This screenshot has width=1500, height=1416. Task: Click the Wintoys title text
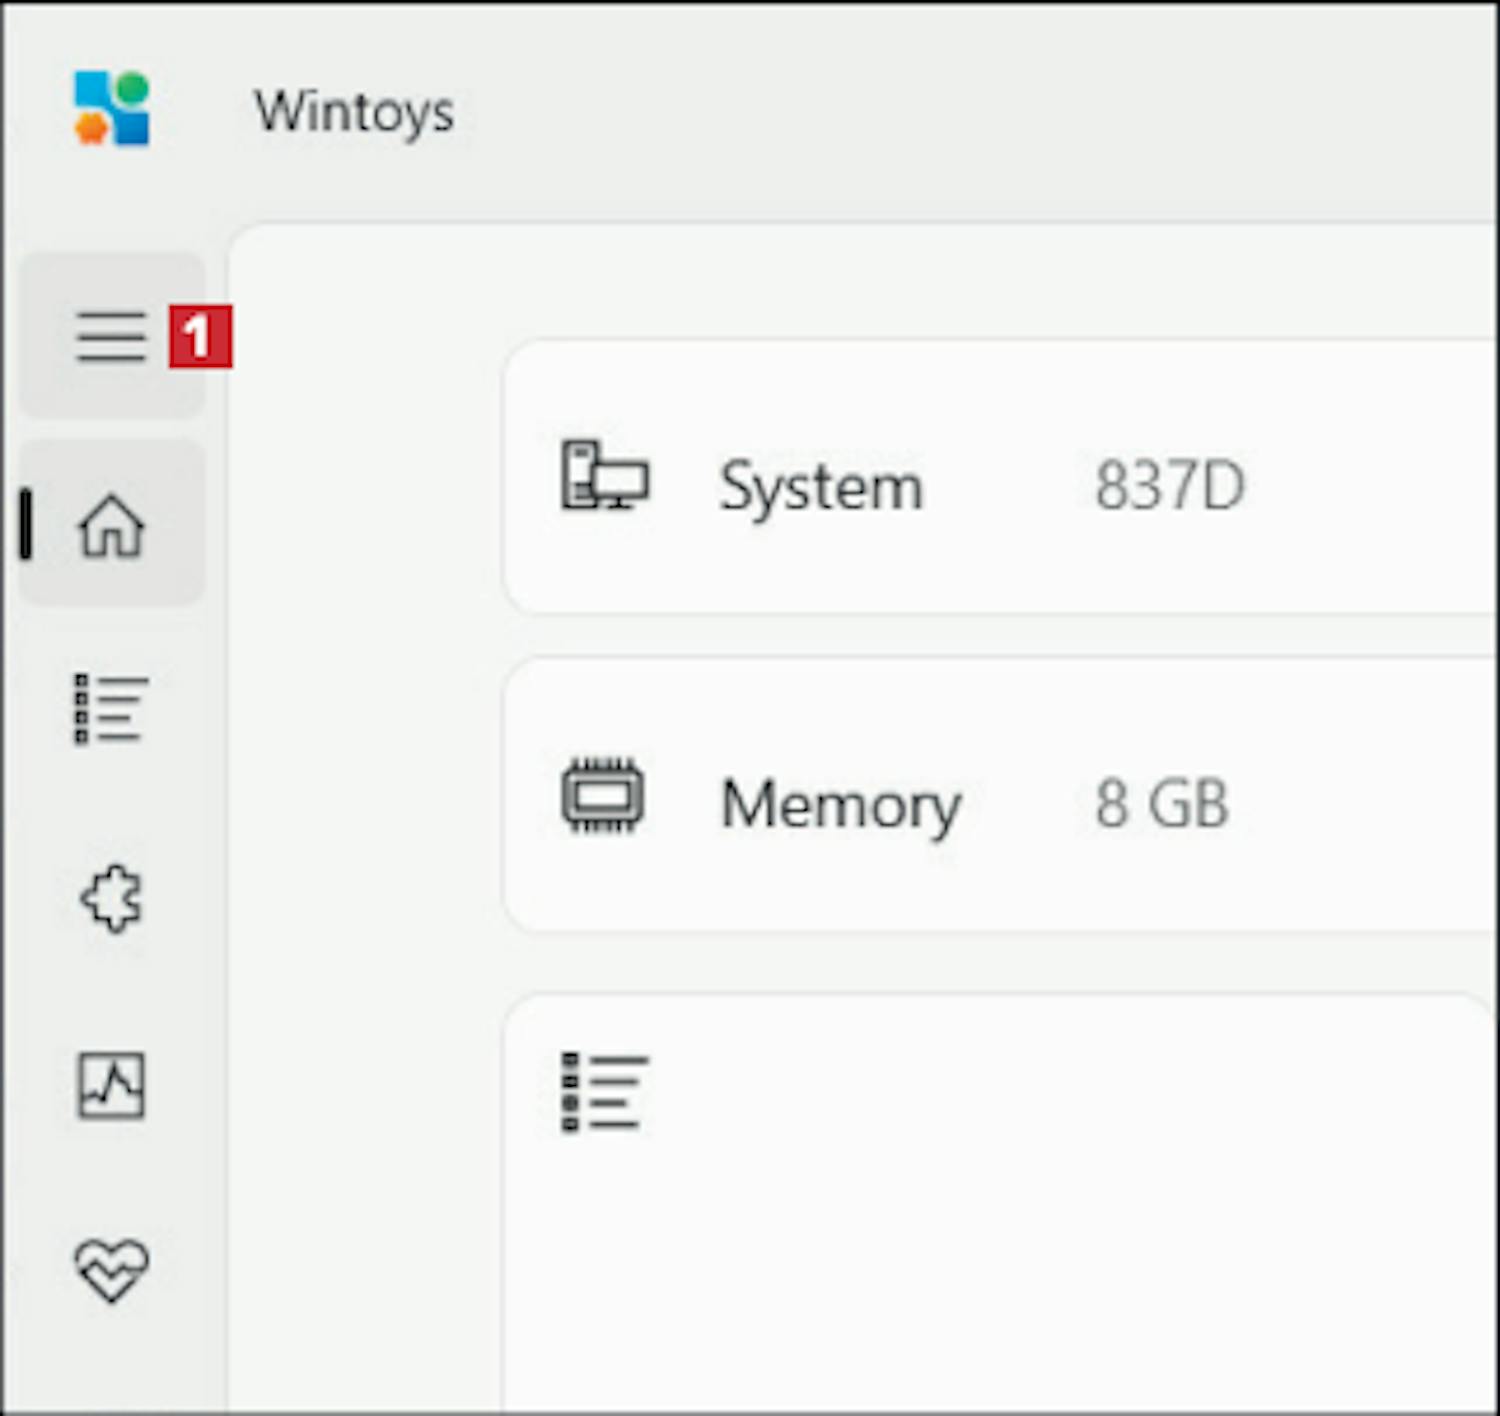[x=354, y=111]
